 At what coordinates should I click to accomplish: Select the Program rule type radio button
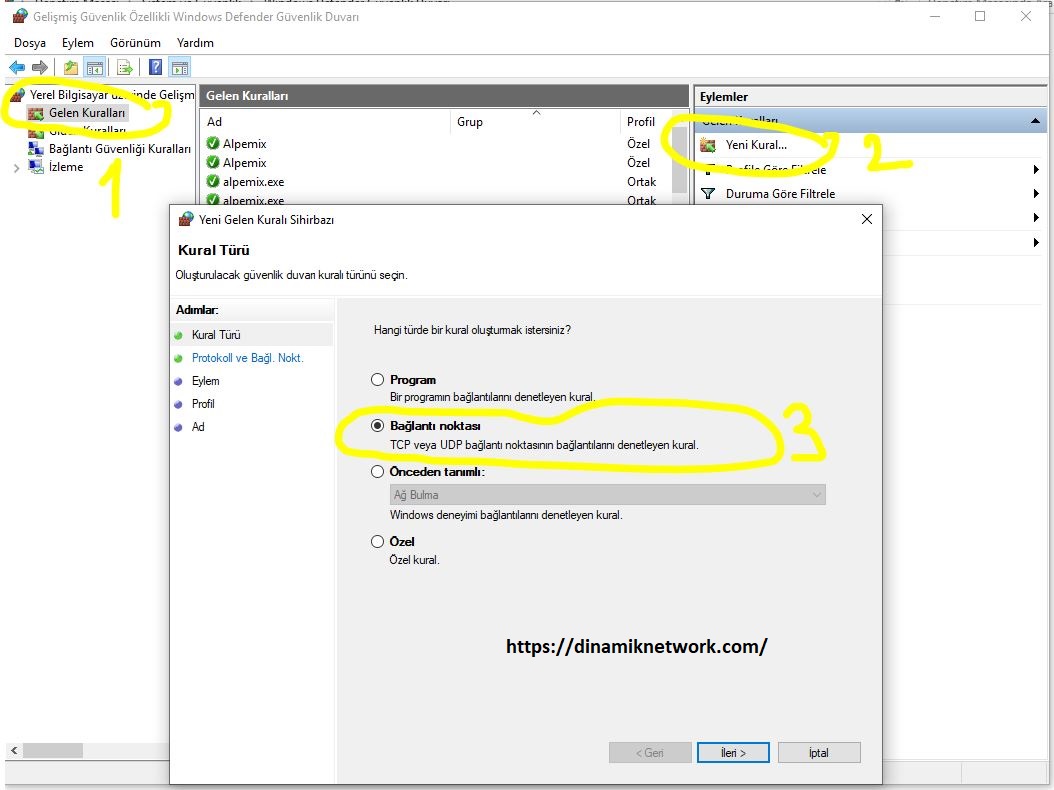pyautogui.click(x=378, y=379)
